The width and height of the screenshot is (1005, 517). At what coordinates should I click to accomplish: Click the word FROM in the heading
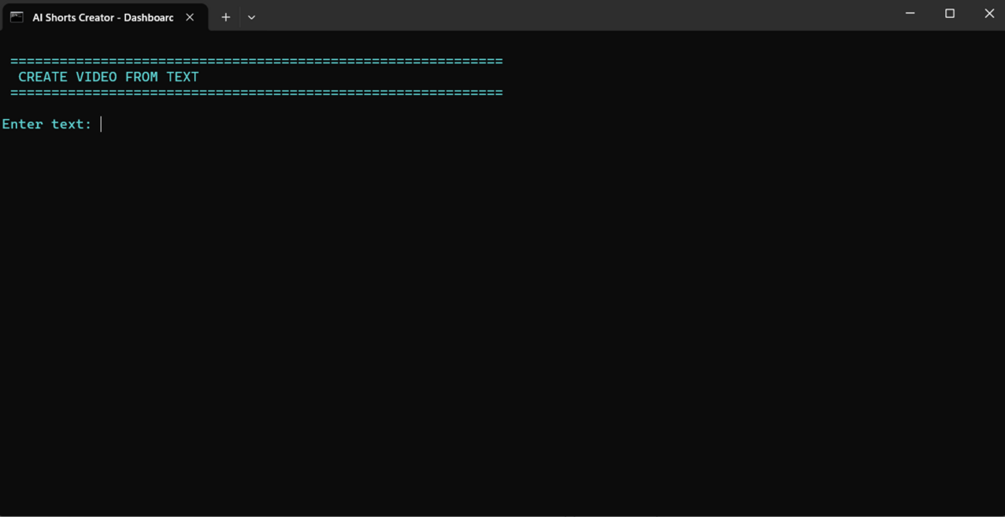[142, 78]
